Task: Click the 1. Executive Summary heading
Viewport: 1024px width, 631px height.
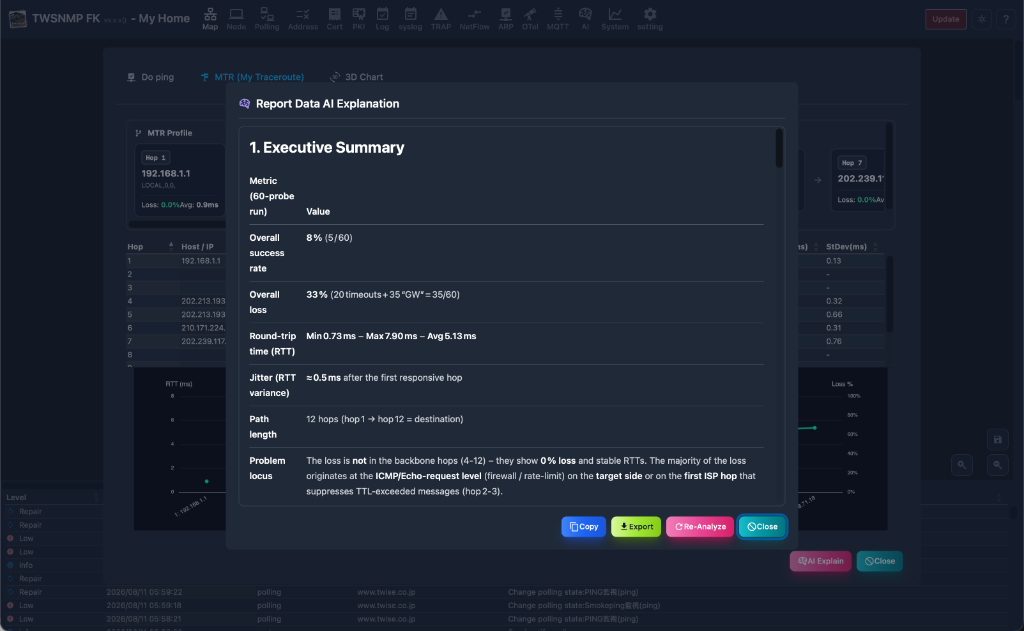Action: [327, 148]
